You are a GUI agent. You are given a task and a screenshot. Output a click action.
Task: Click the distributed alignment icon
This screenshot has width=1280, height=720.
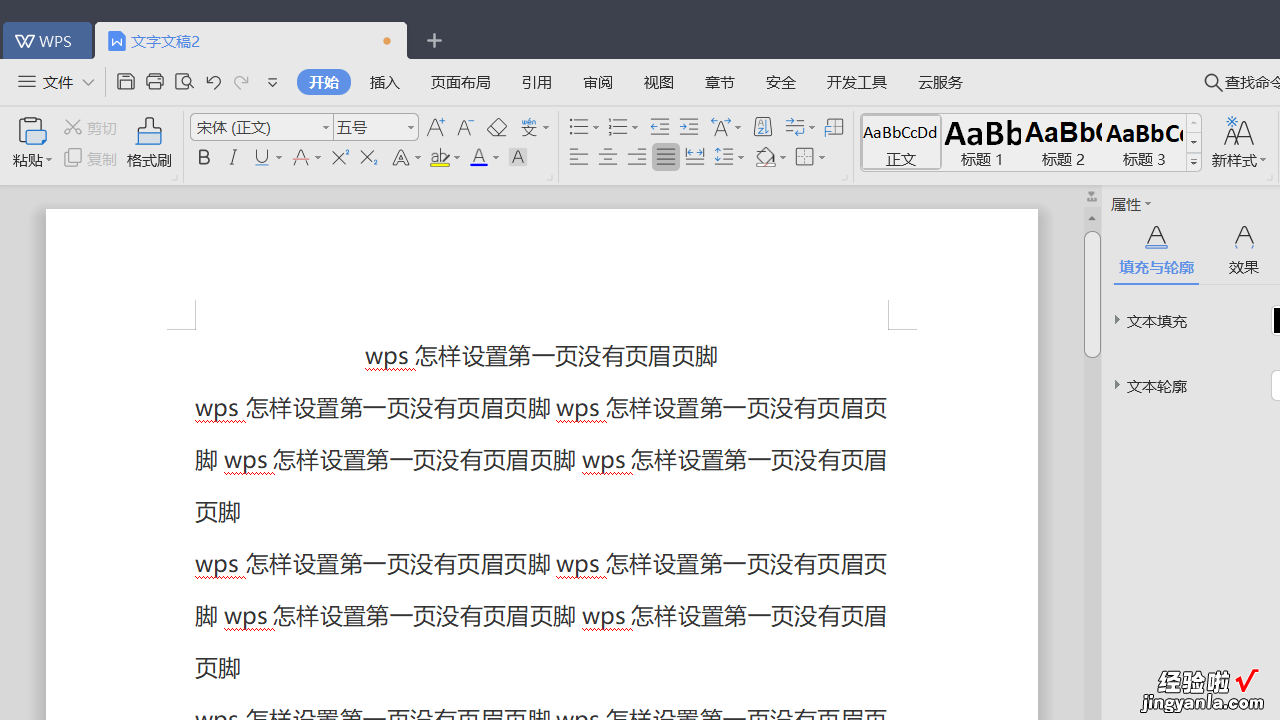pos(694,157)
